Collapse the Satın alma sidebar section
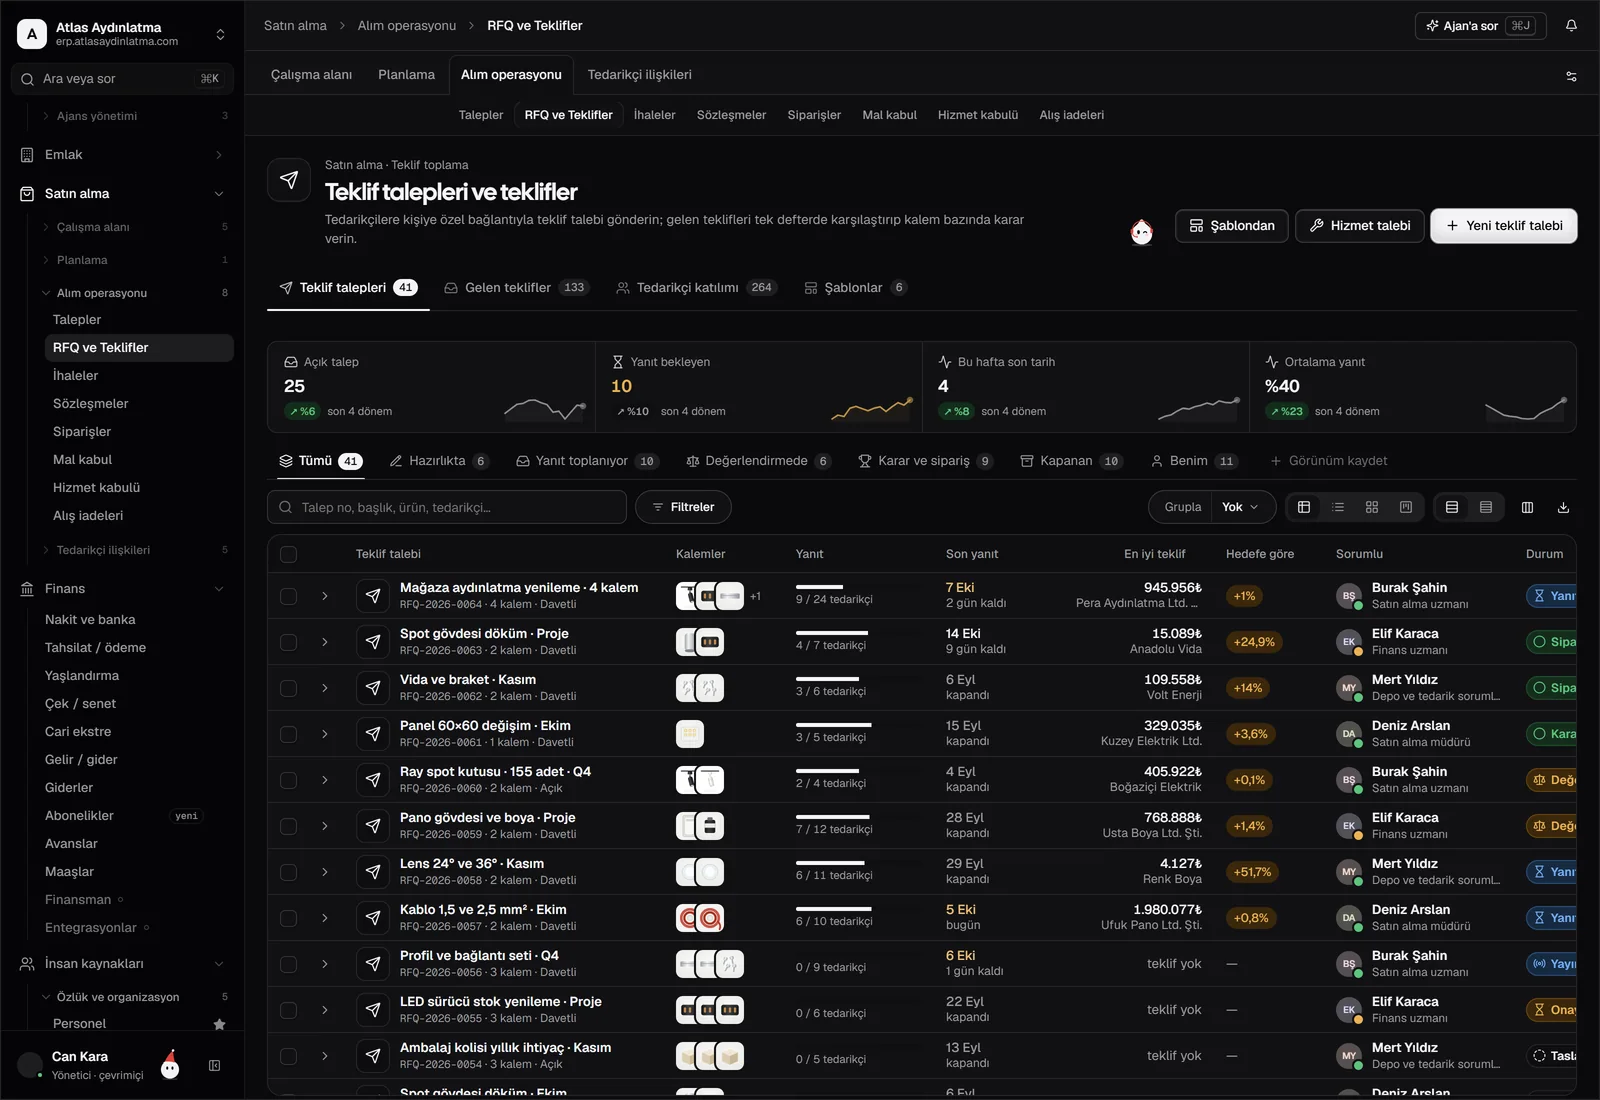Viewport: 1600px width, 1100px height. (x=219, y=194)
